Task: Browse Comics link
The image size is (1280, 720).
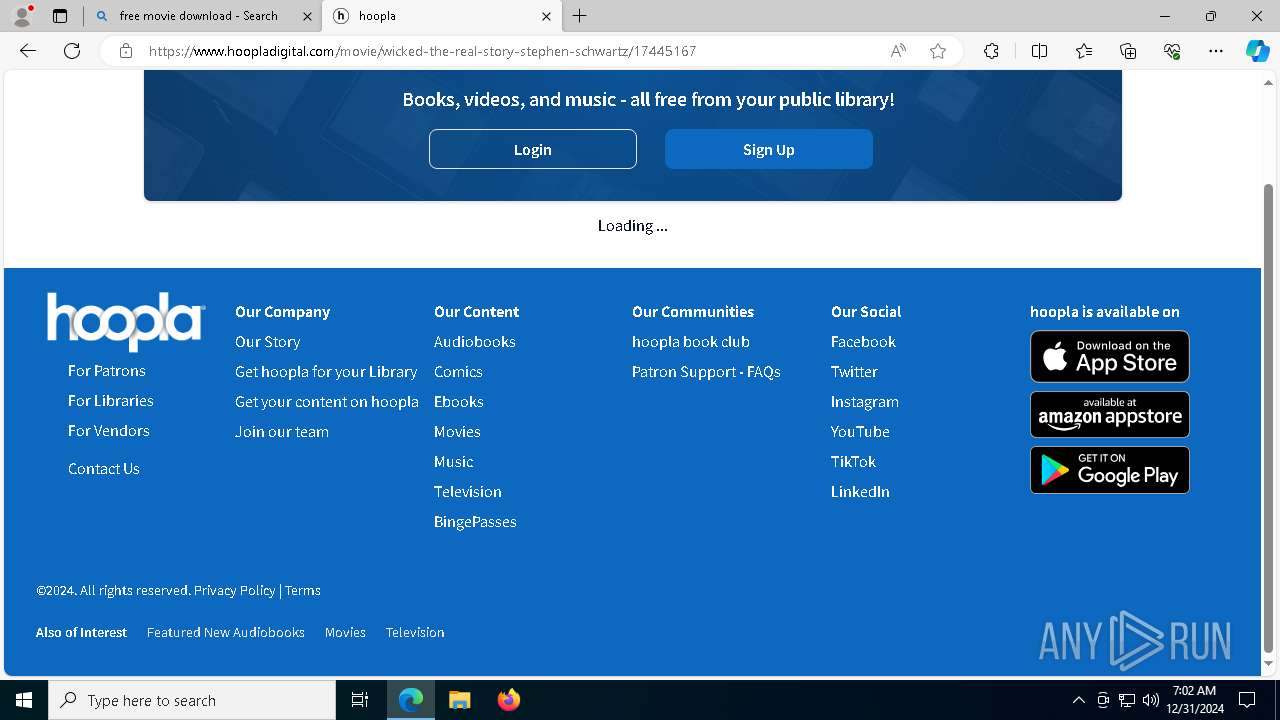Action: click(458, 371)
